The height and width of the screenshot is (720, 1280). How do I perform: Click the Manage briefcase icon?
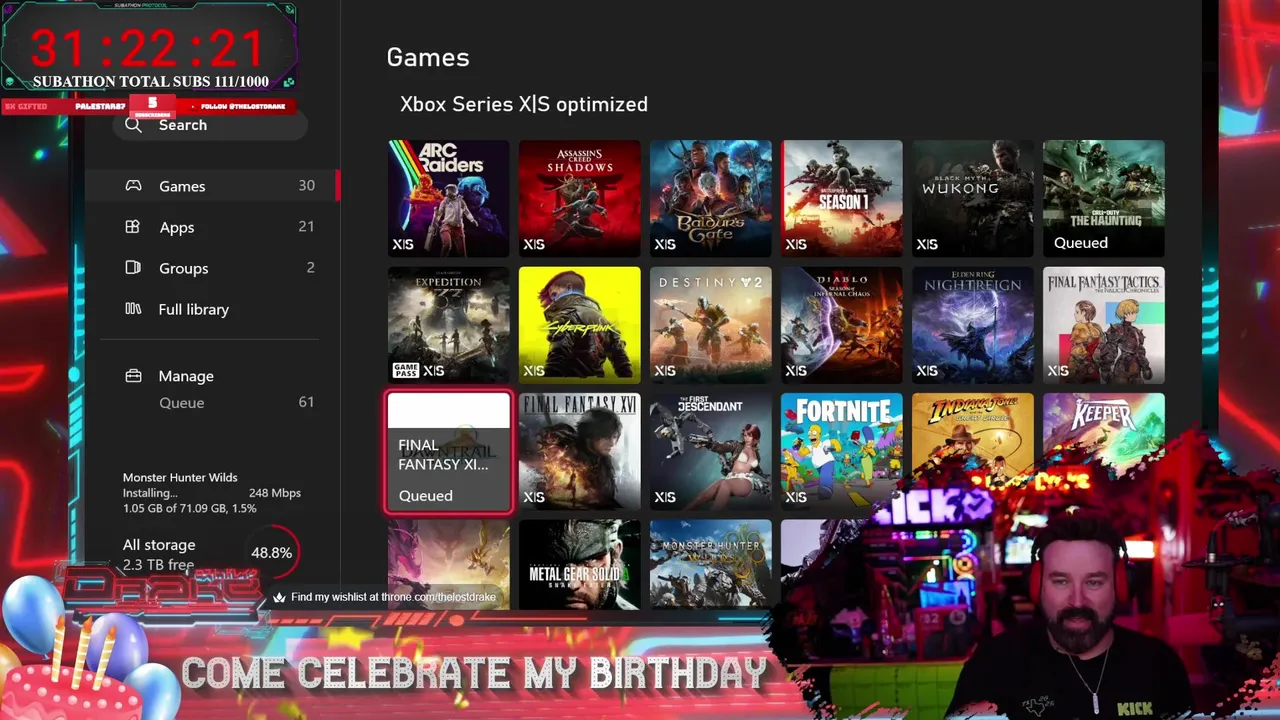(133, 376)
